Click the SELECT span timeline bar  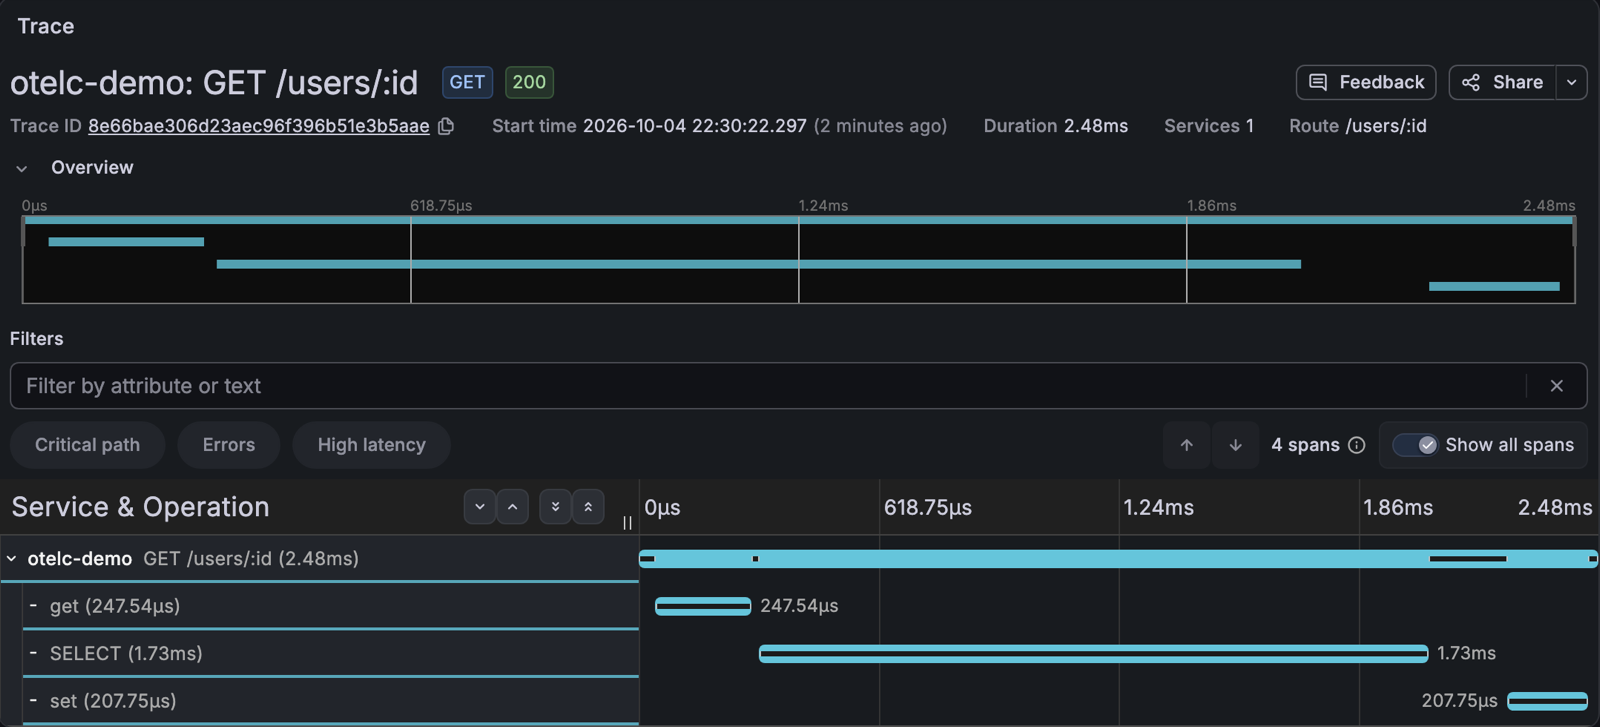click(x=1094, y=654)
